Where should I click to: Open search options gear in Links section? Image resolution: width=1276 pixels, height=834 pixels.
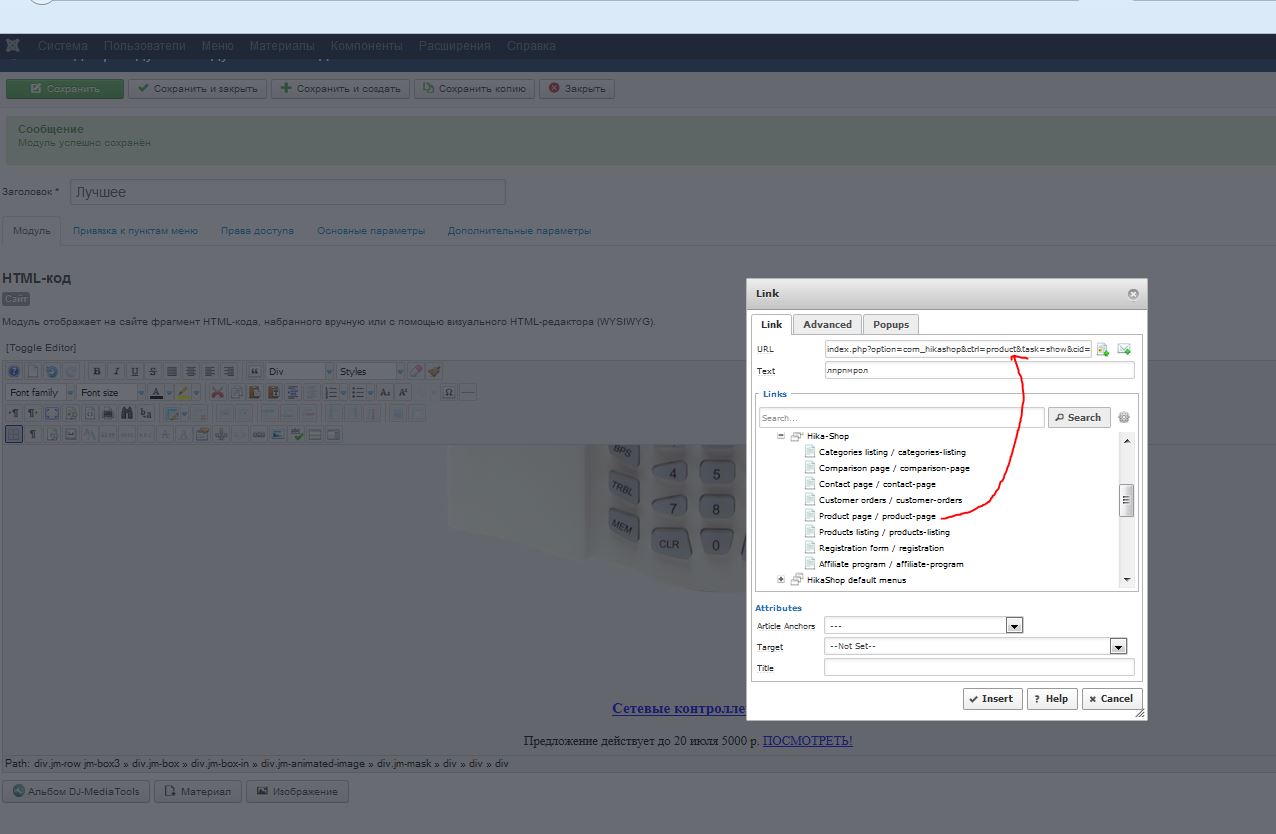1124,418
